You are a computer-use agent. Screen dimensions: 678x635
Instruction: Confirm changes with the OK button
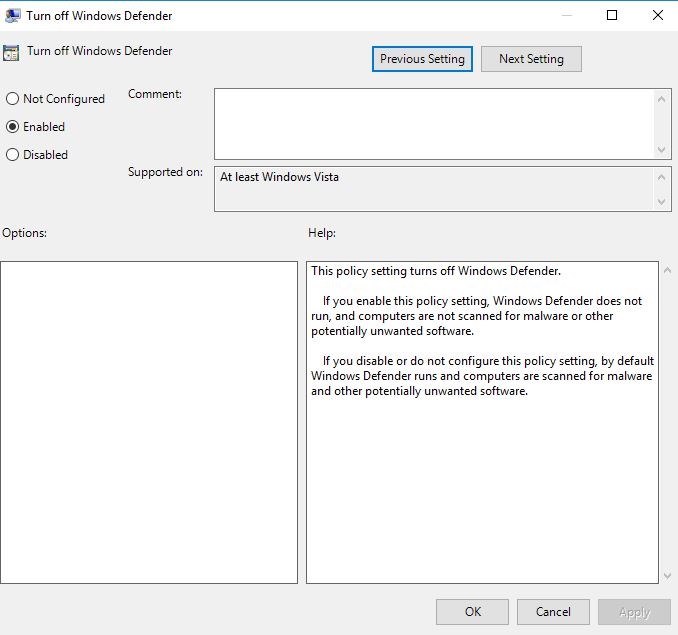click(472, 612)
